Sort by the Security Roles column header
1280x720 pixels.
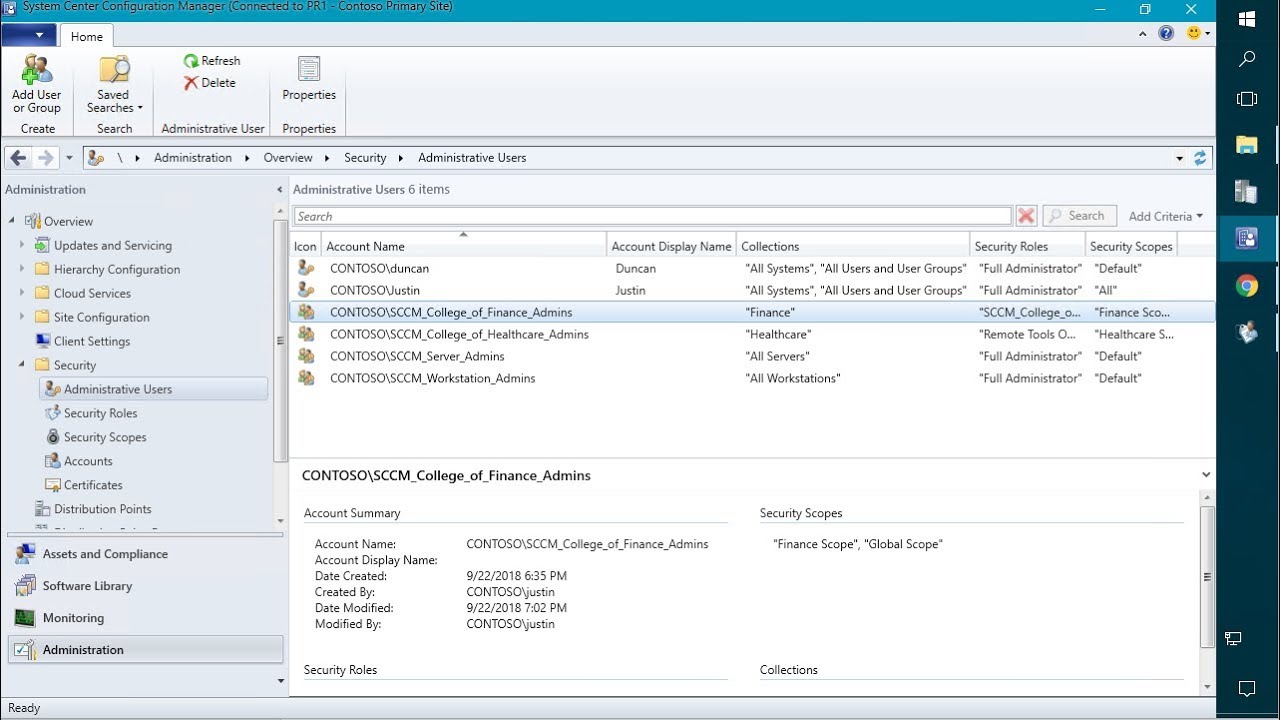click(1027, 246)
